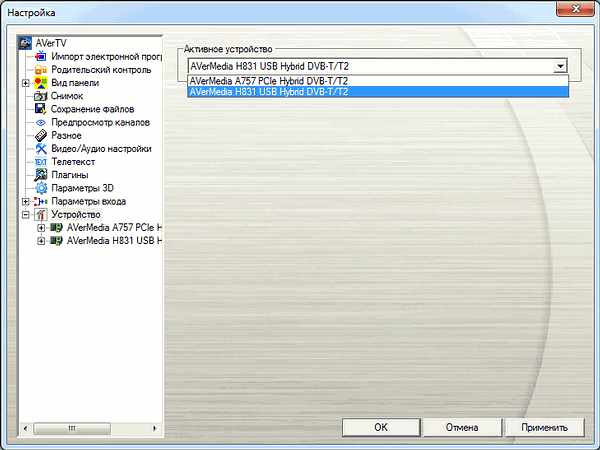600x450 pixels.
Task: Select AVerMedia H831 USB tree label
Action: (114, 241)
